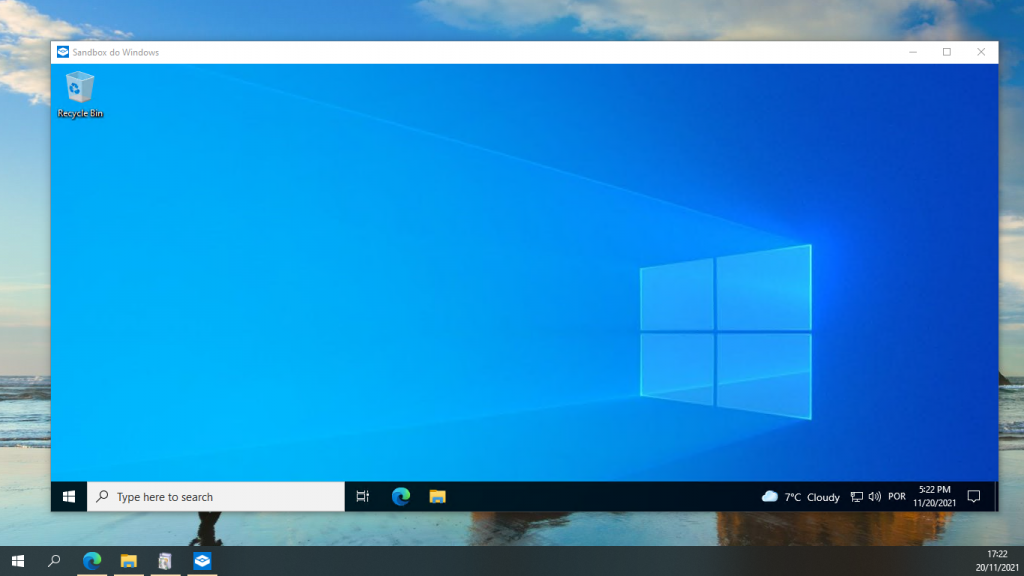Open File Explorer from the sandbox taskbar

point(436,496)
